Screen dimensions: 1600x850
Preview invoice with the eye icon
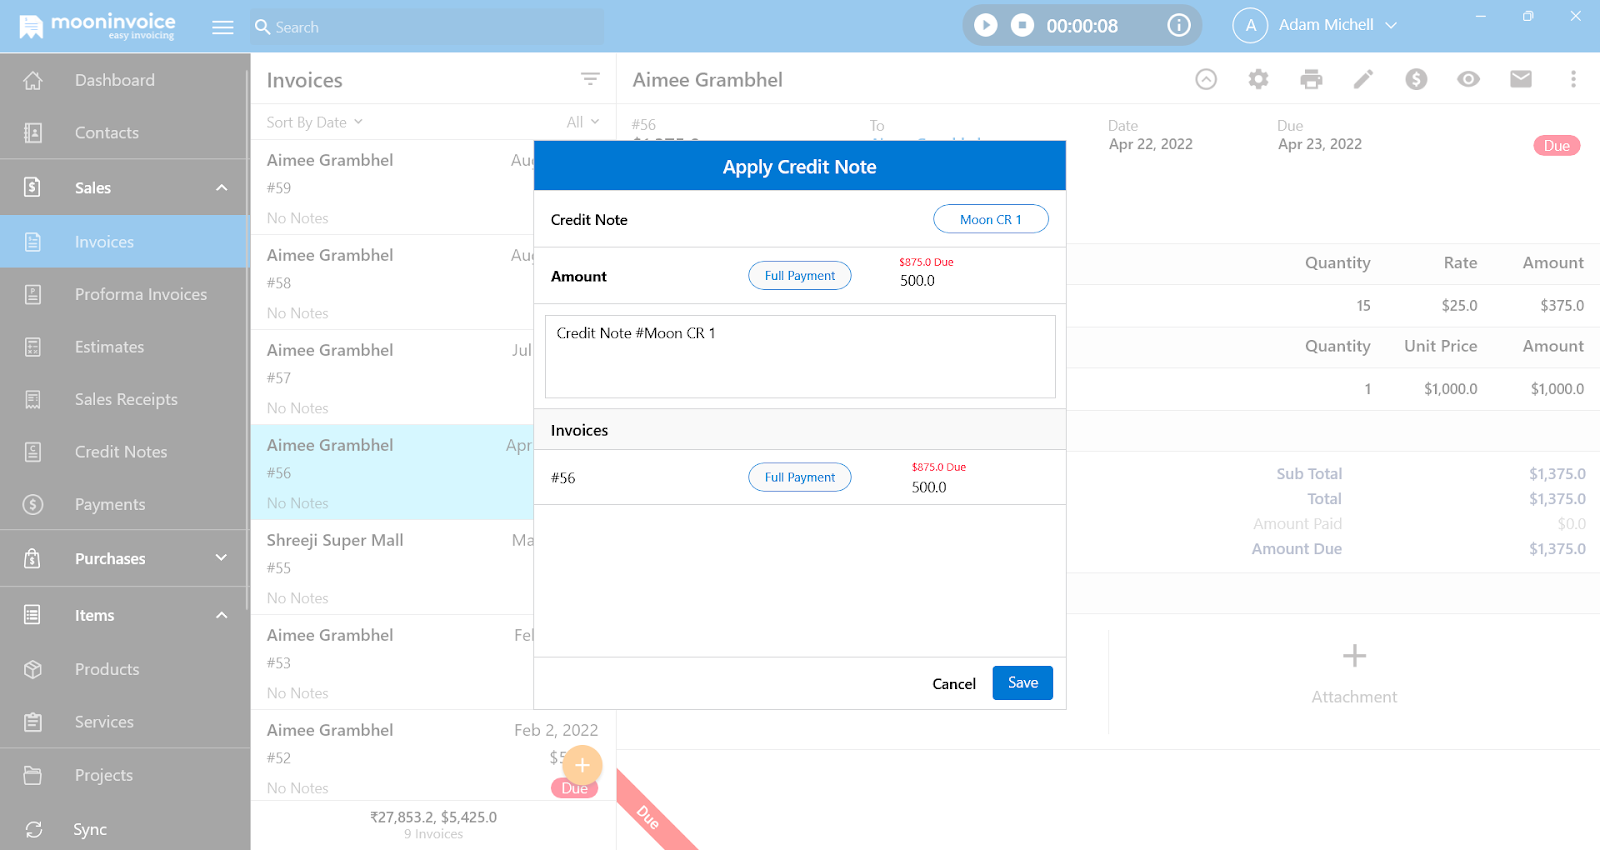point(1468,79)
